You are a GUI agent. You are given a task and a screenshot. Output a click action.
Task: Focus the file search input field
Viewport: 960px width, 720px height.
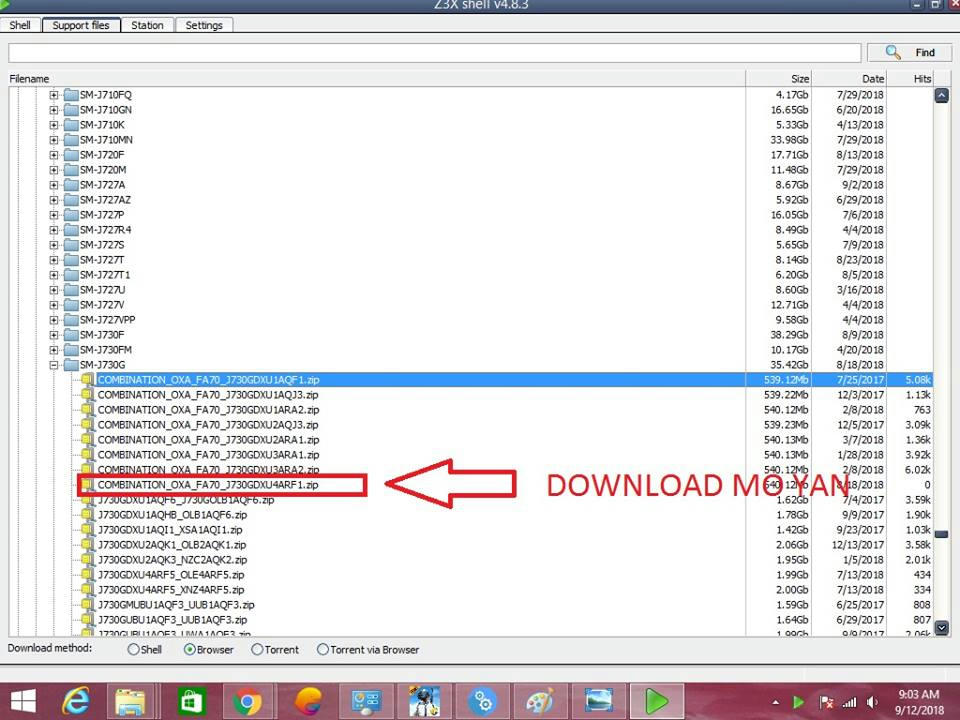point(435,53)
